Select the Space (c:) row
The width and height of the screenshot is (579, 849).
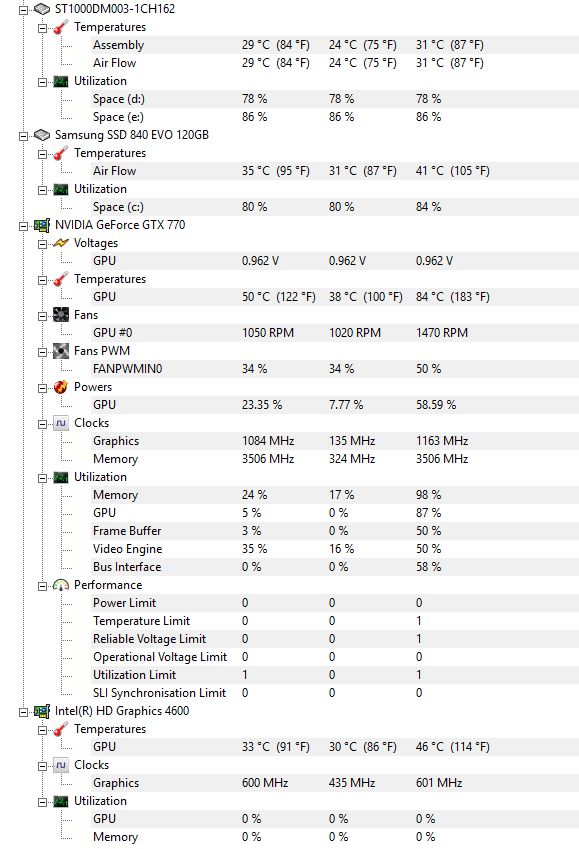pyautogui.click(x=335, y=207)
